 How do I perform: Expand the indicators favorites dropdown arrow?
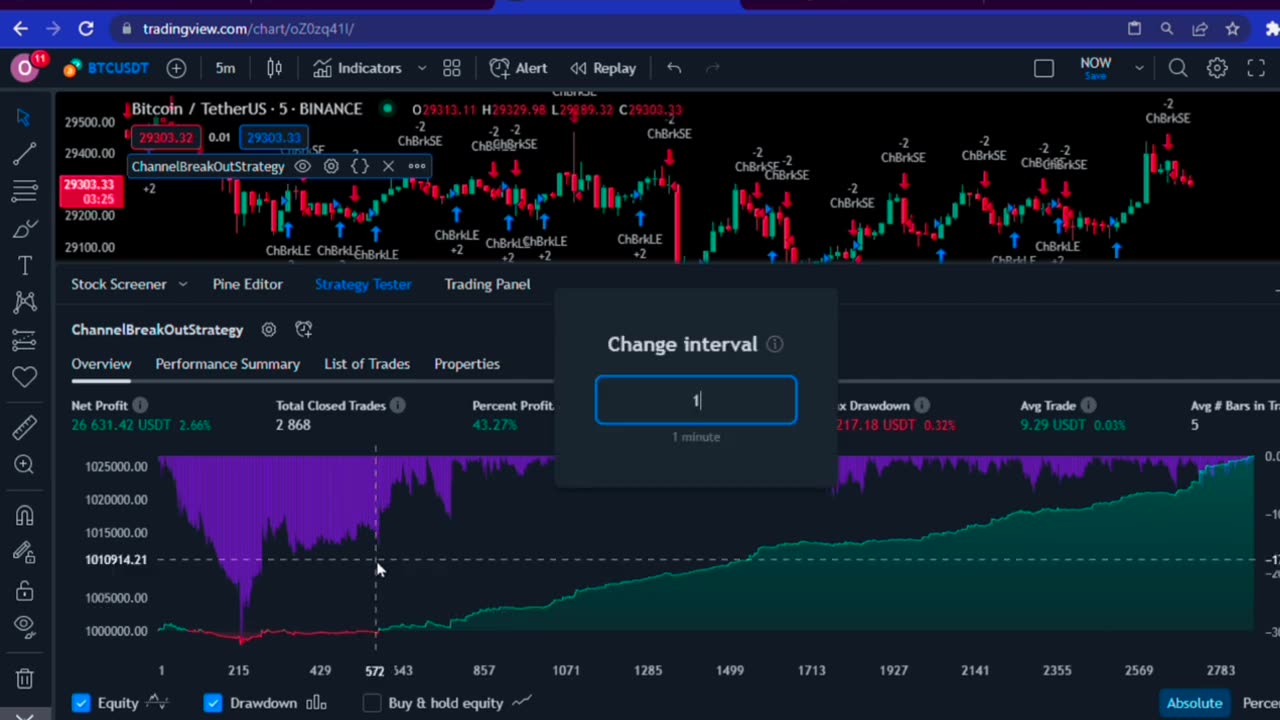[422, 68]
